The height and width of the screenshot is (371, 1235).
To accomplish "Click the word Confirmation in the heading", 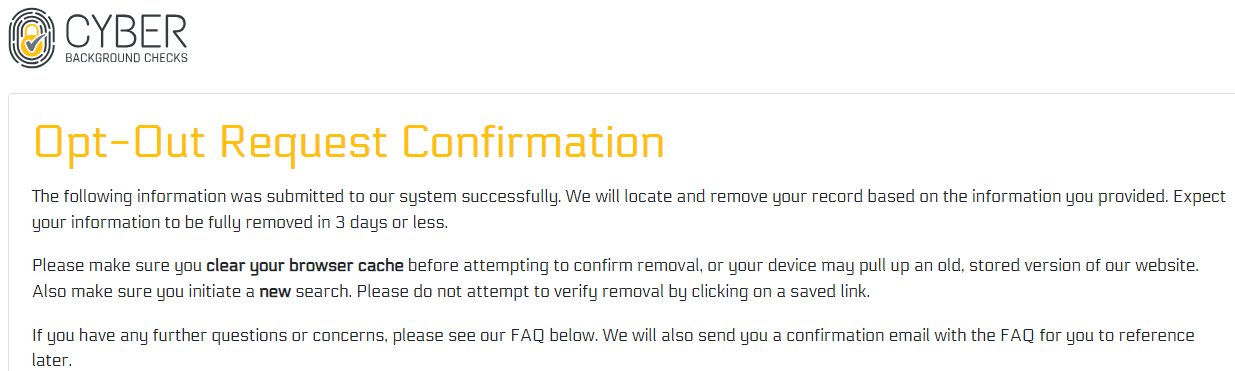I will [534, 142].
